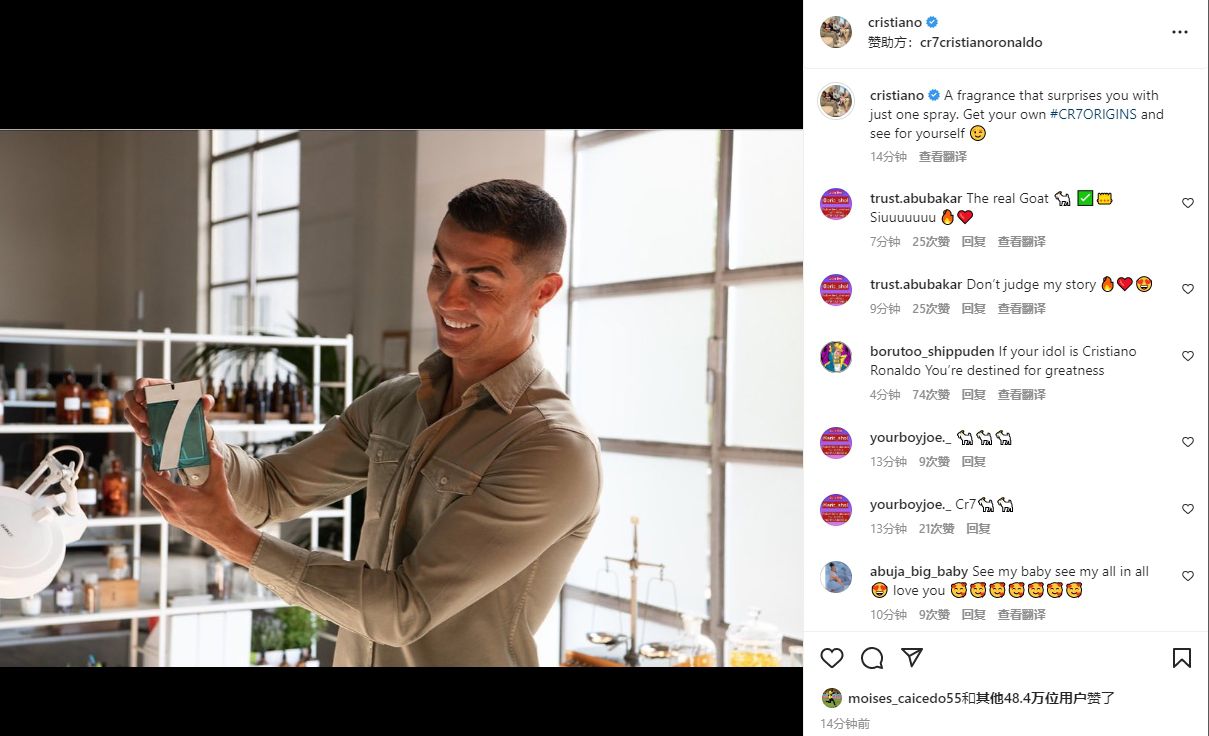This screenshot has width=1209, height=736.
Task: Open the three-dot more options menu
Action: [1180, 32]
